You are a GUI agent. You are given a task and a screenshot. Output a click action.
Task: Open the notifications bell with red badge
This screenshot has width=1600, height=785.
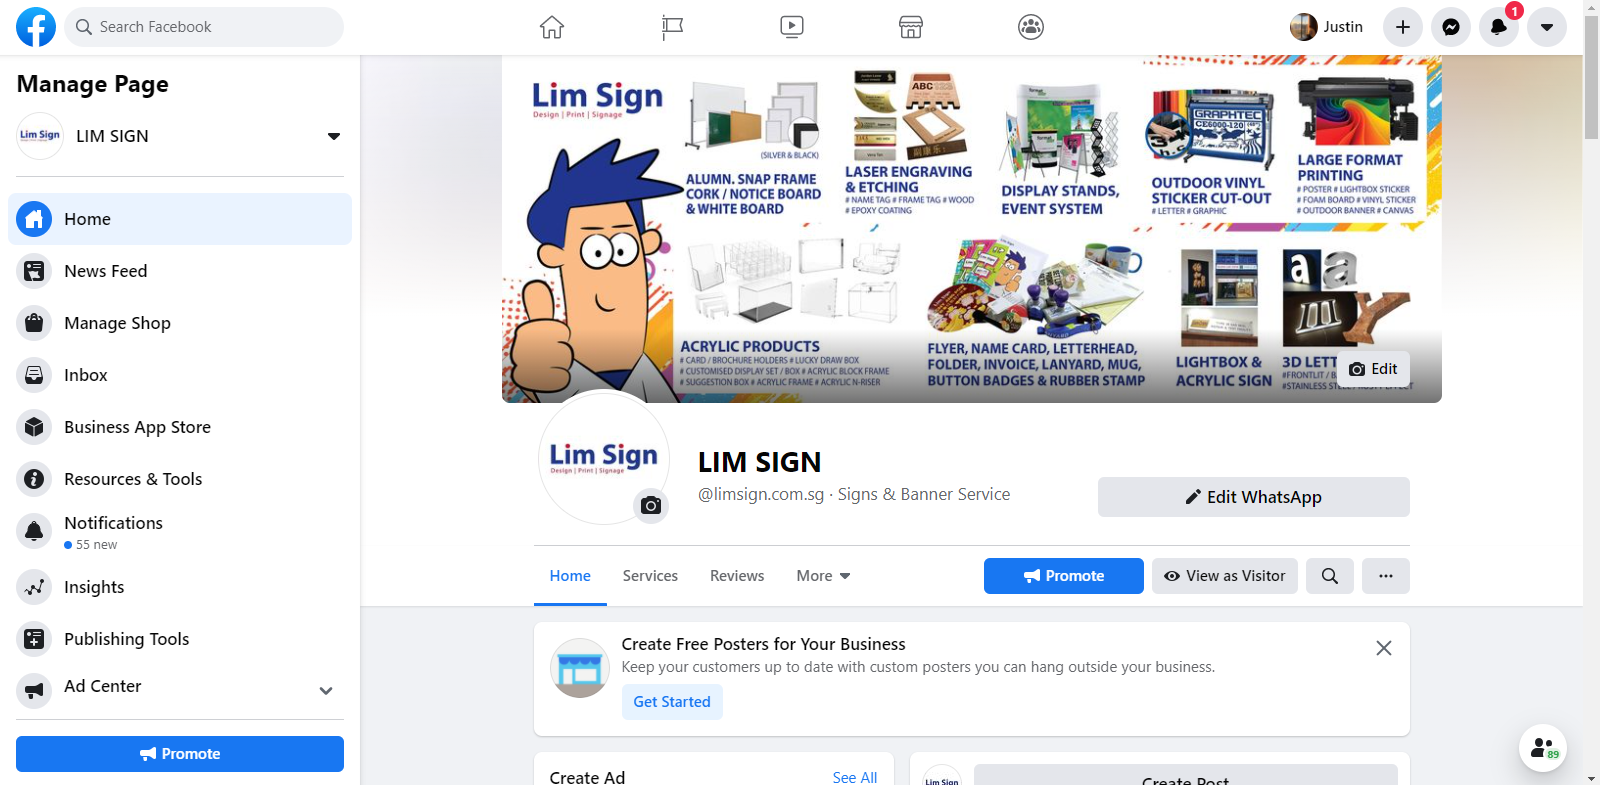coord(1498,27)
